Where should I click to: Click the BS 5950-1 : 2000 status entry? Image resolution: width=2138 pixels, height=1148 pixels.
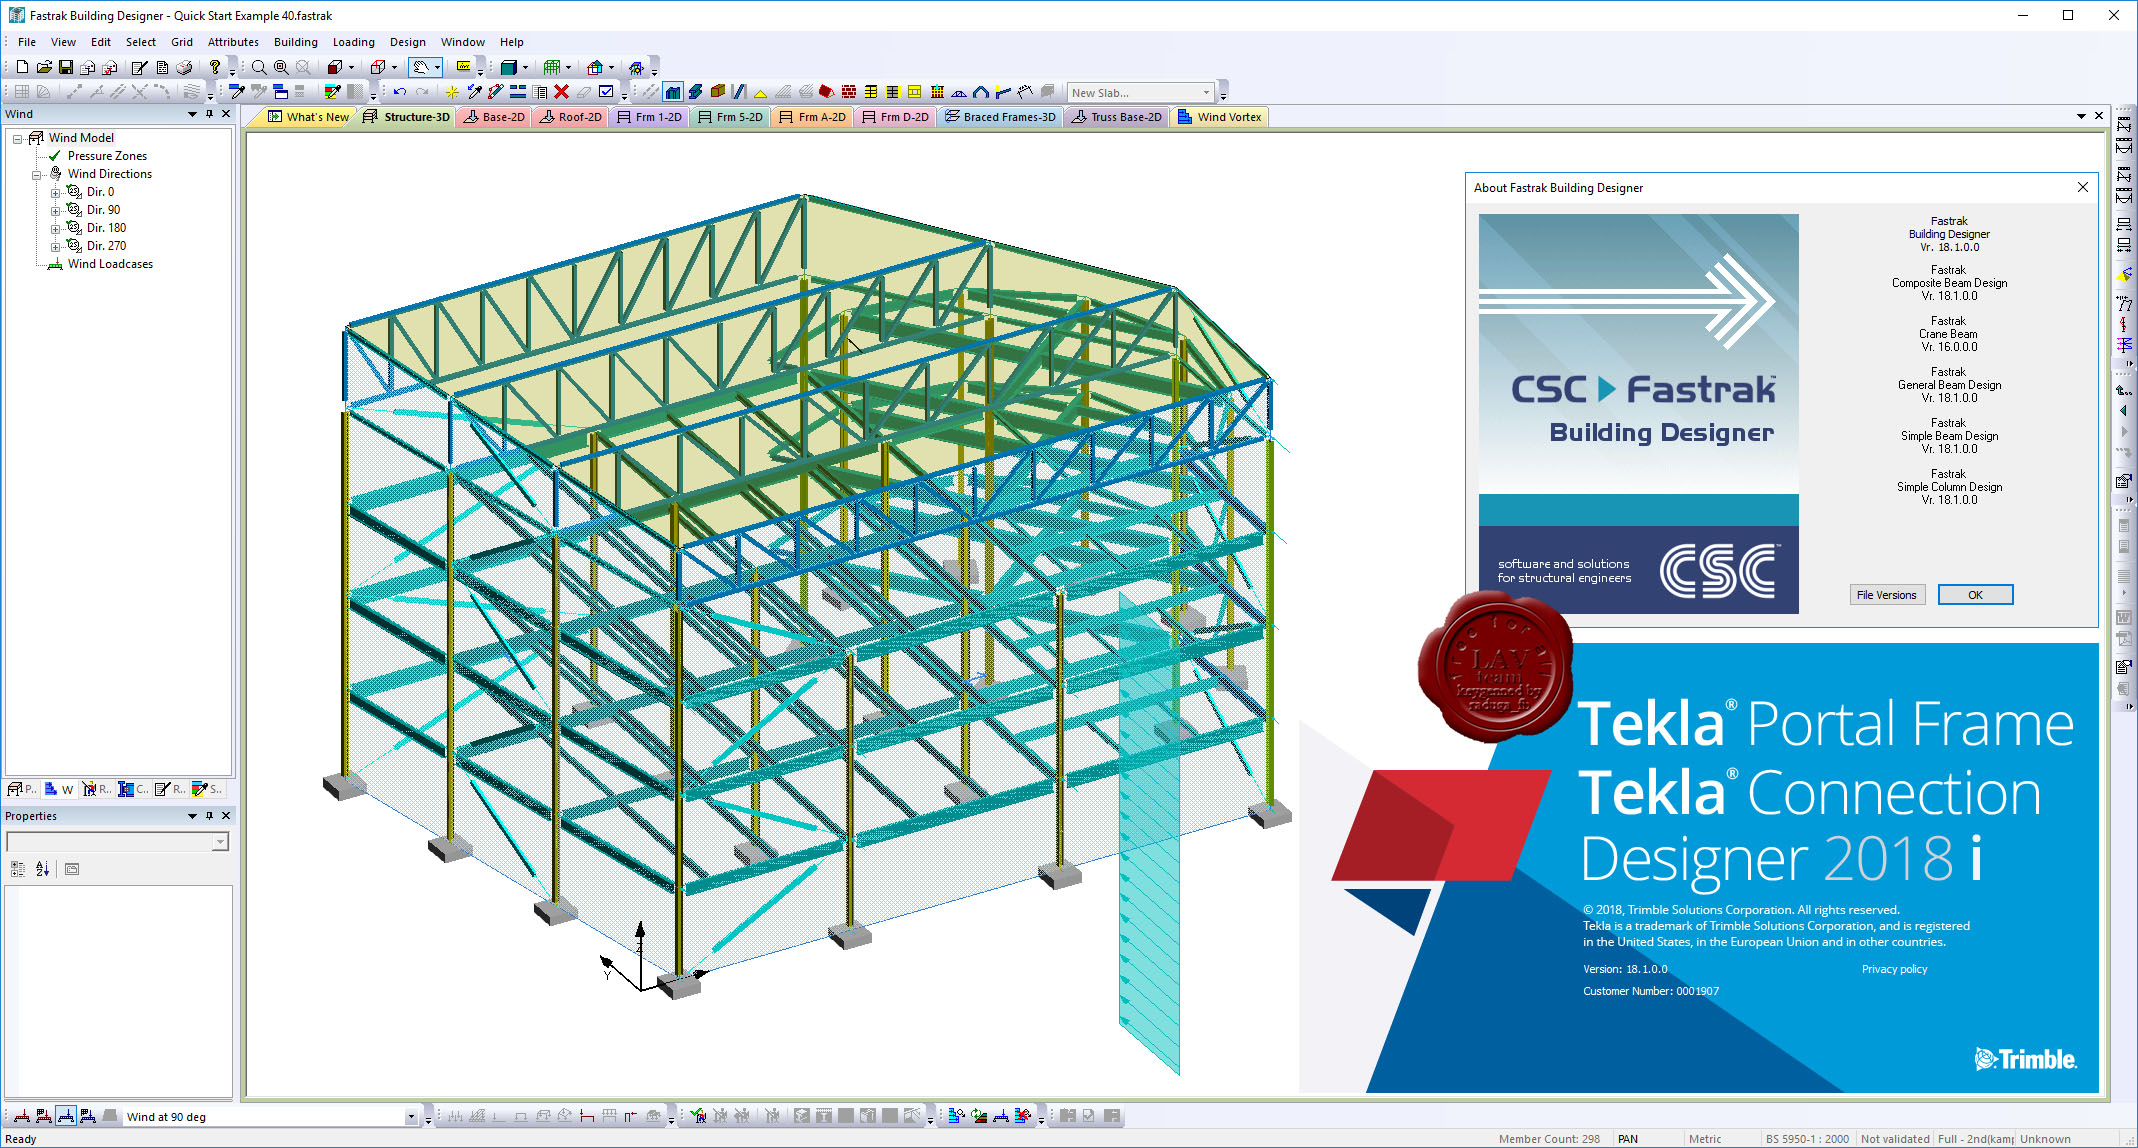tap(1807, 1139)
